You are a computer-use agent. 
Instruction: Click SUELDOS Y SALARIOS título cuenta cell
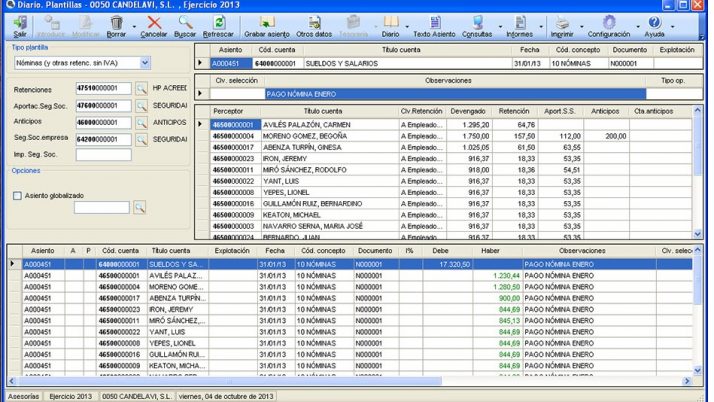408,64
